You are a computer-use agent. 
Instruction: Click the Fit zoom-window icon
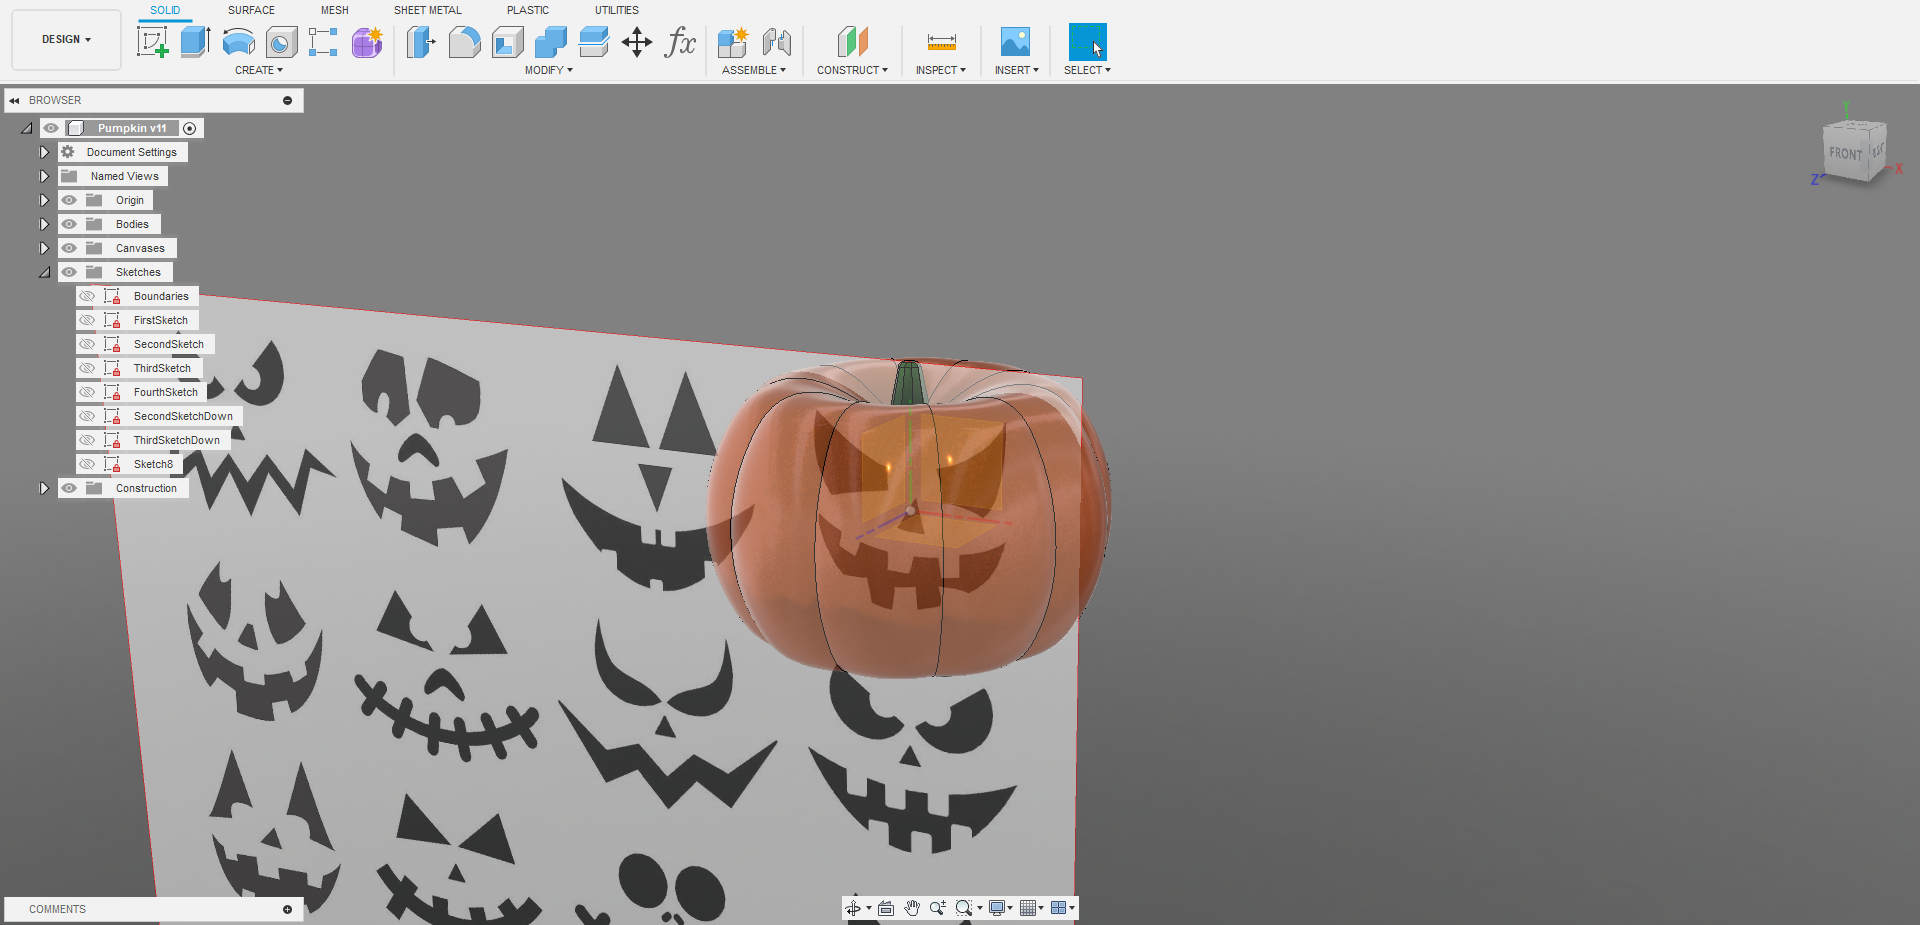(x=964, y=908)
